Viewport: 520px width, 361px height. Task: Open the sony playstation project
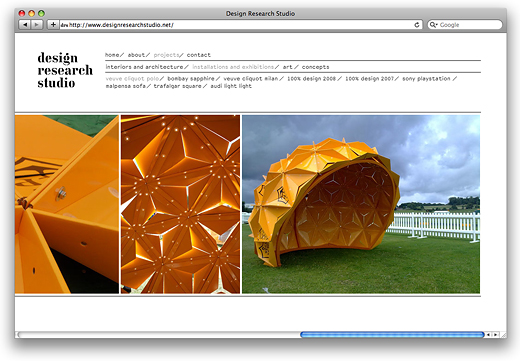[426, 79]
